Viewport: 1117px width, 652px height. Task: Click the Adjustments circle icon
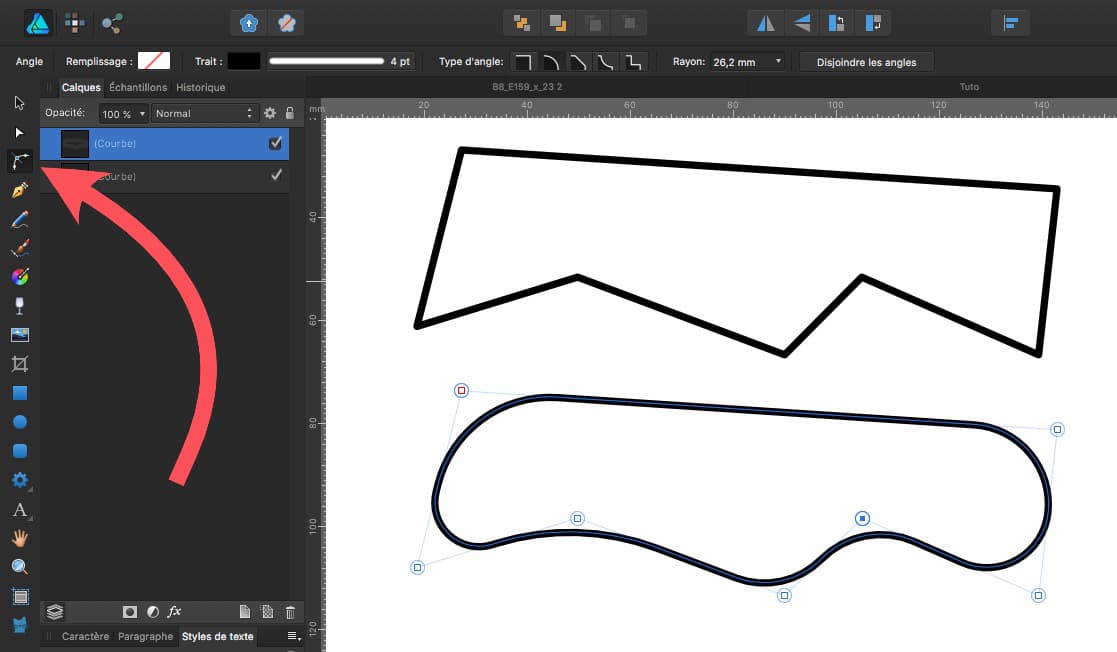[152, 612]
